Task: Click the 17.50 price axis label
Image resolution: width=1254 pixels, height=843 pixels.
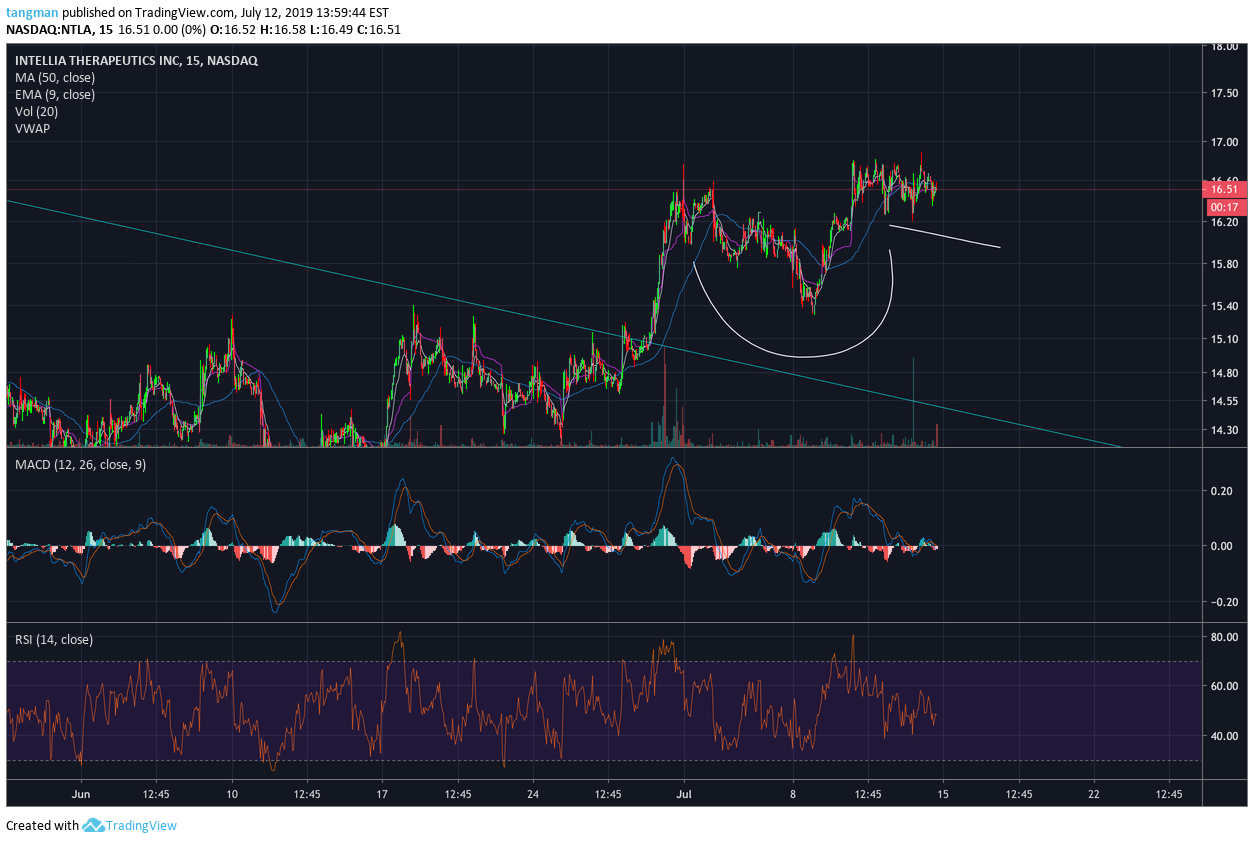Action: pyautogui.click(x=1225, y=93)
